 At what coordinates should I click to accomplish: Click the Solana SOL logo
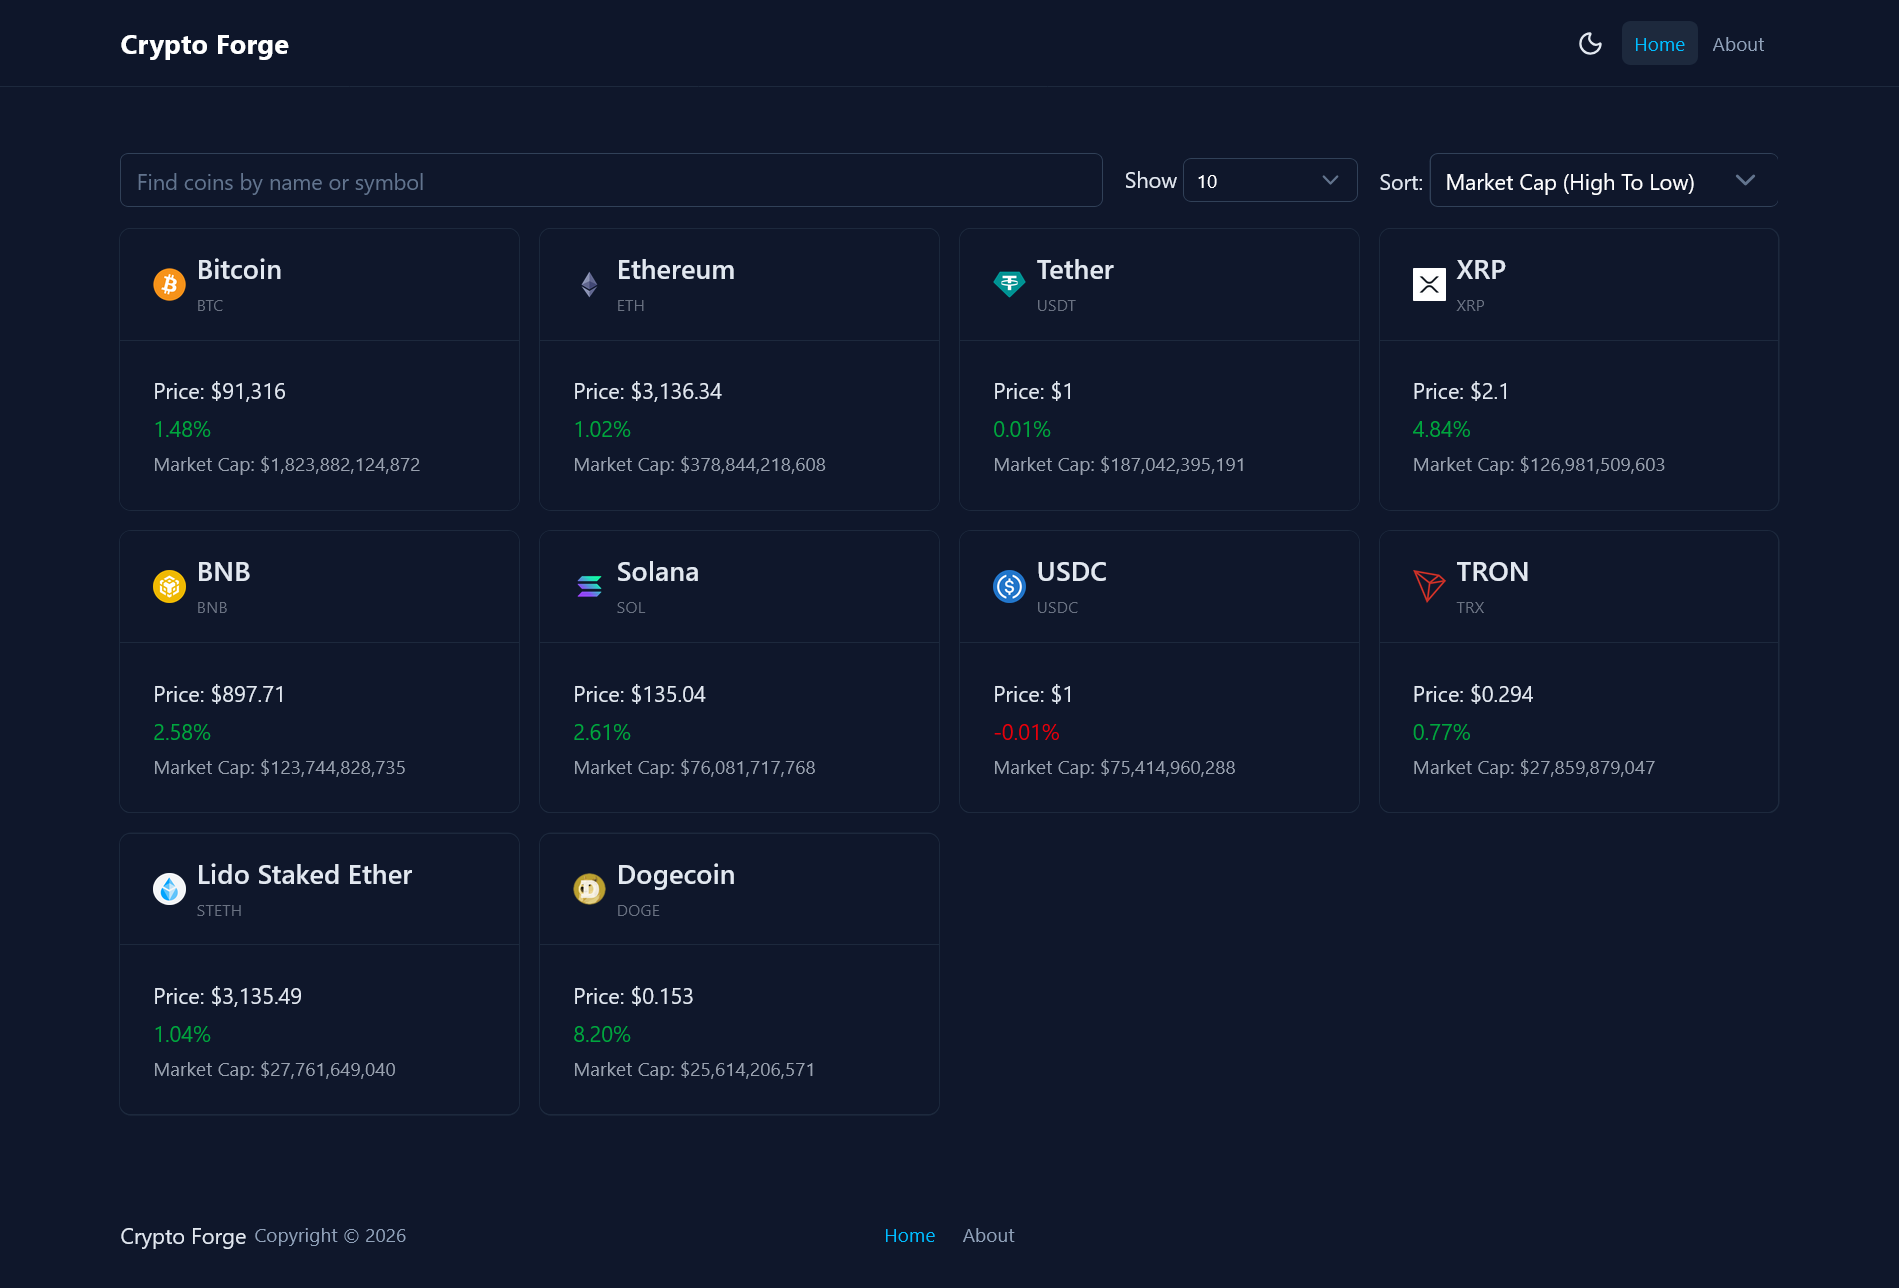pyautogui.click(x=589, y=586)
